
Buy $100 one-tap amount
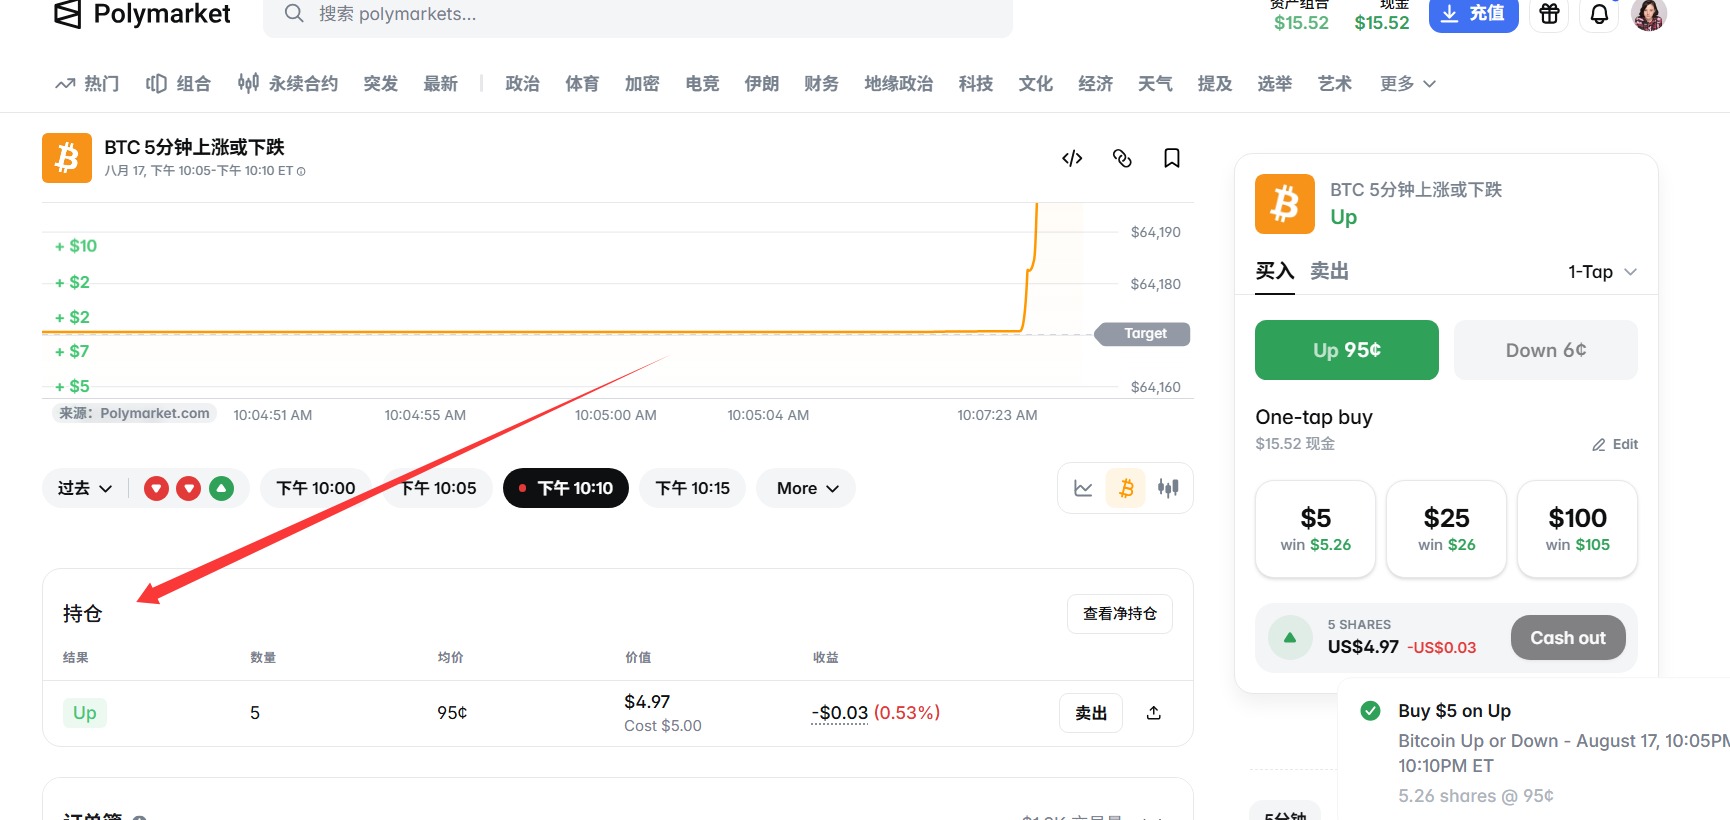tap(1578, 529)
